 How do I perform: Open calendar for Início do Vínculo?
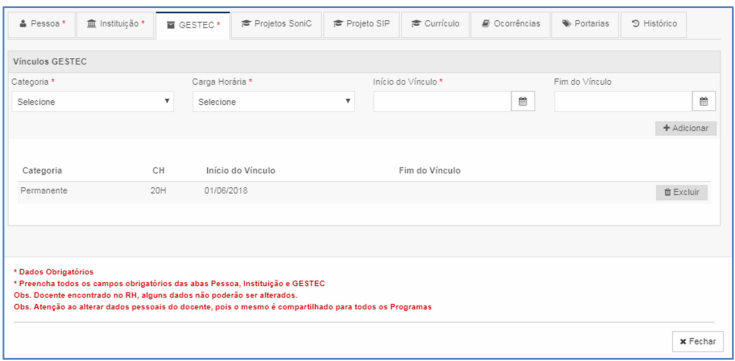[523, 101]
